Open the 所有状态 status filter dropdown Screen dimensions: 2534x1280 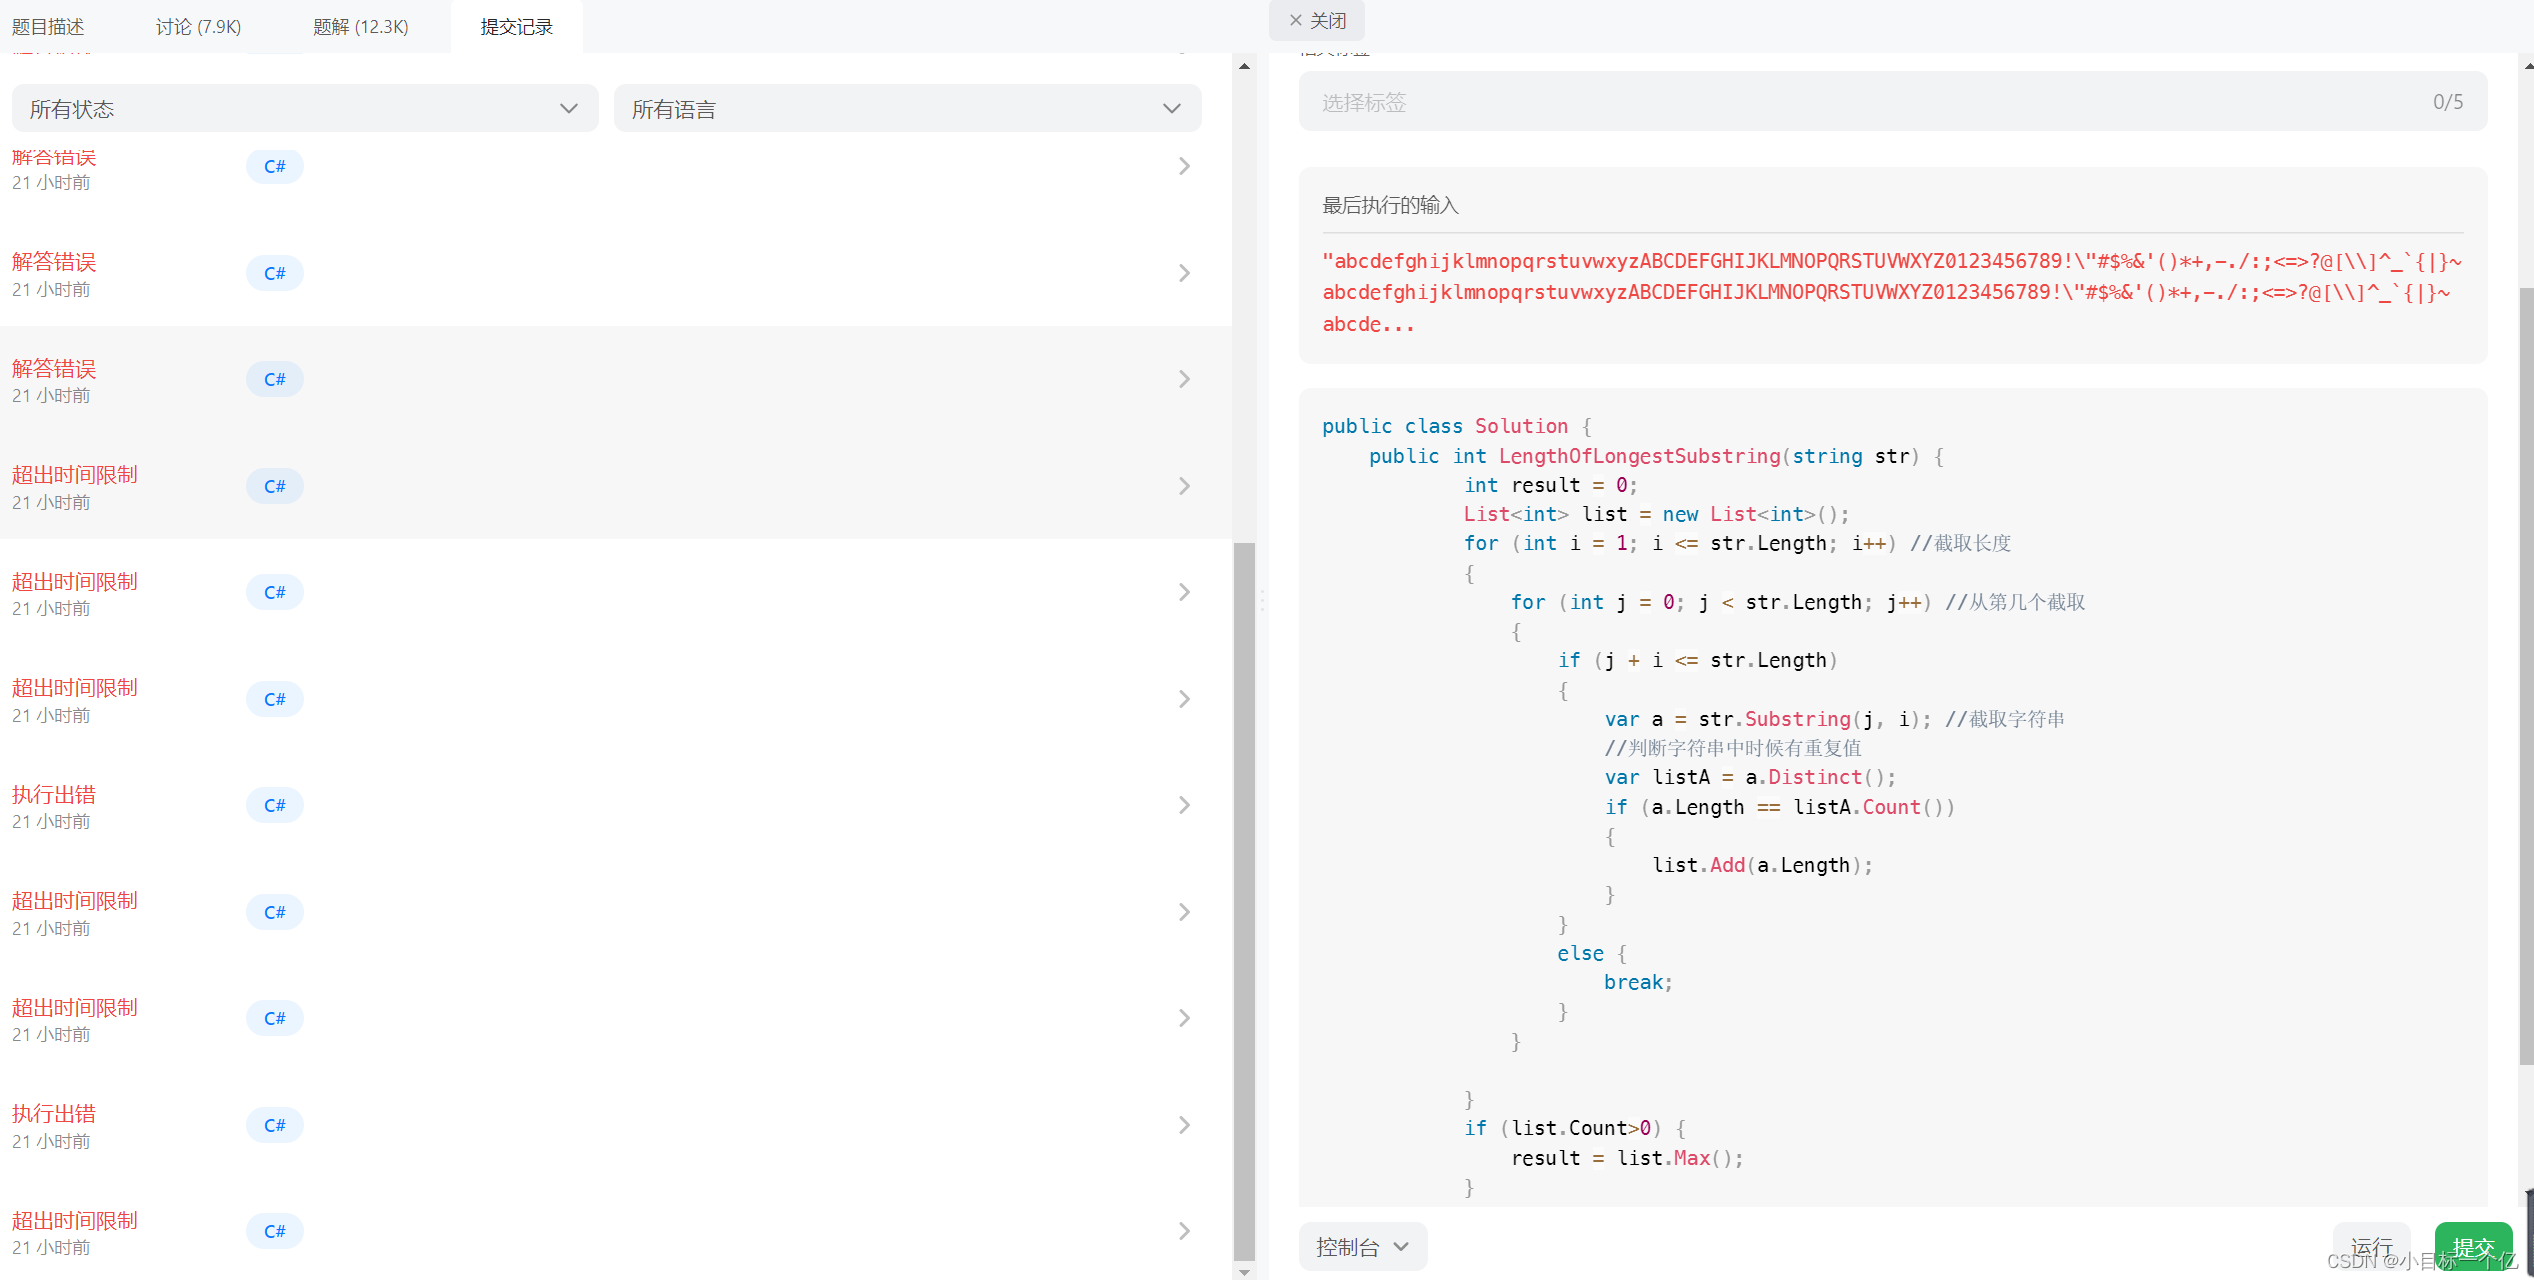point(304,108)
